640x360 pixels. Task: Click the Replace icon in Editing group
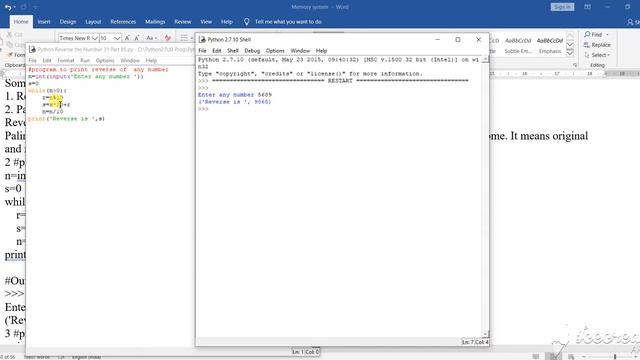coord(587,45)
